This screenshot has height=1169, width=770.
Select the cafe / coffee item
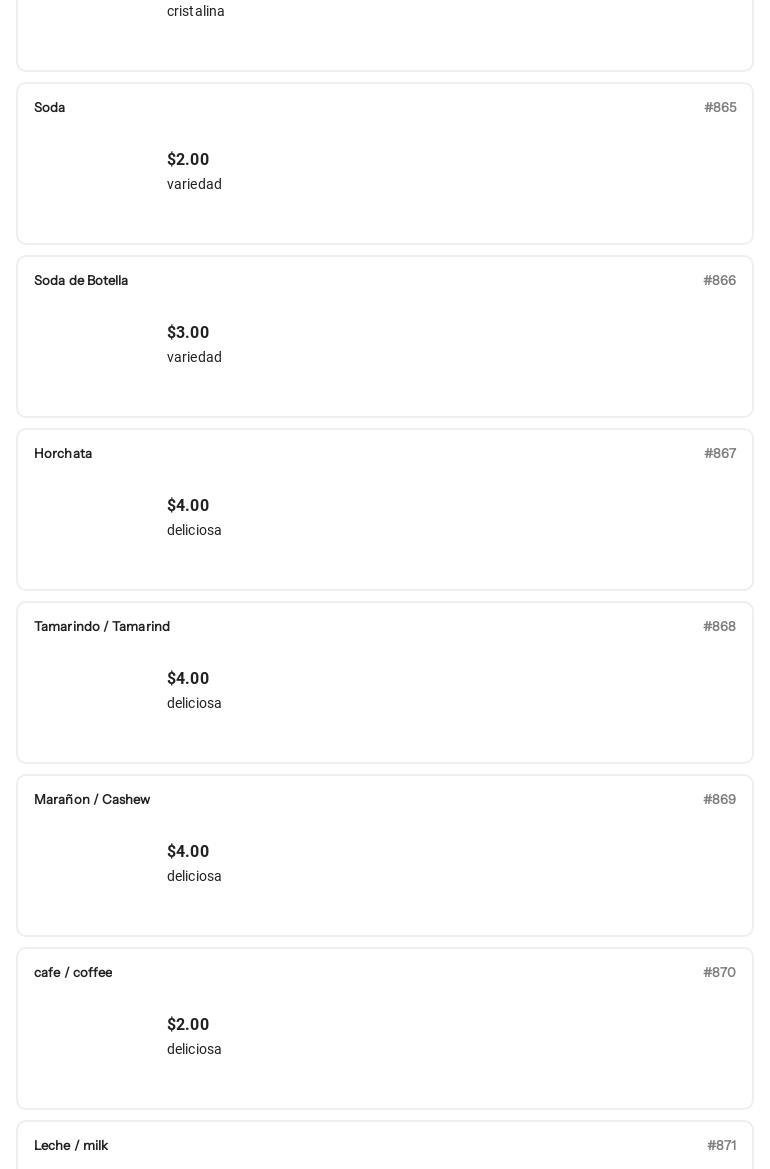(x=73, y=972)
